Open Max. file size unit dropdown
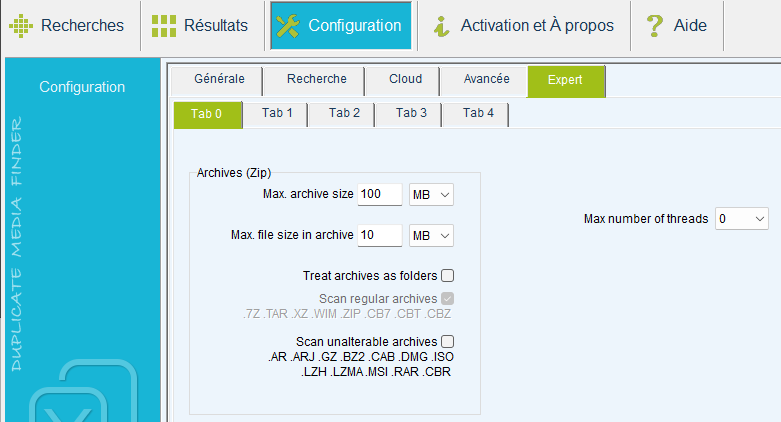 pos(431,236)
